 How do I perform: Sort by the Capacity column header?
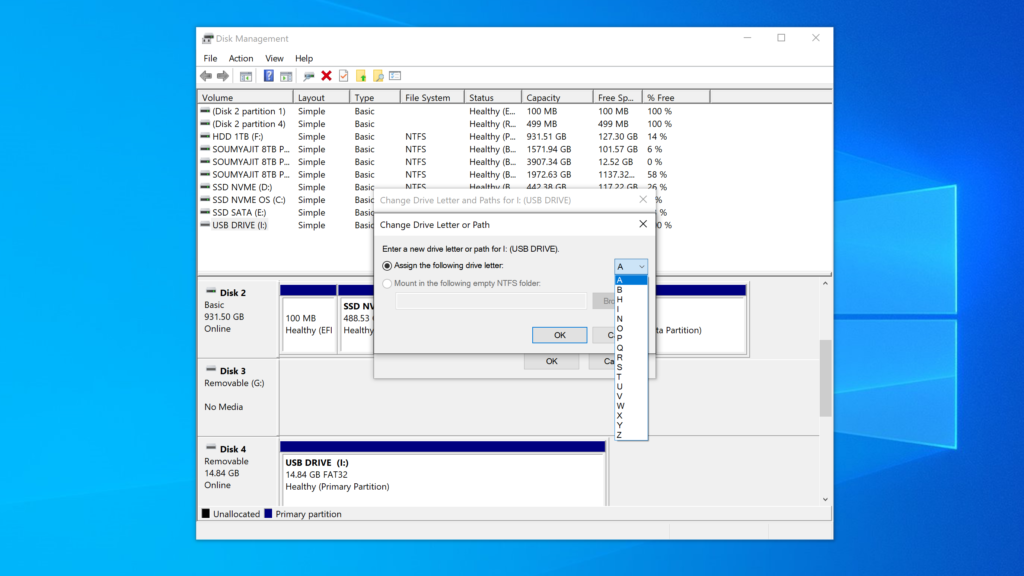[x=557, y=97]
